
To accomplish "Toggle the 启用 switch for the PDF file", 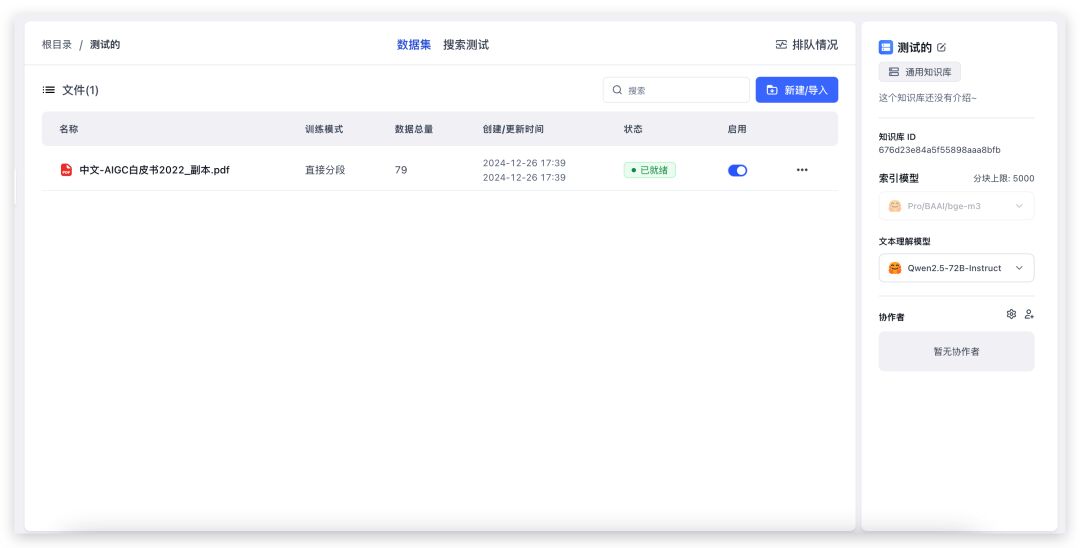I will [737, 170].
